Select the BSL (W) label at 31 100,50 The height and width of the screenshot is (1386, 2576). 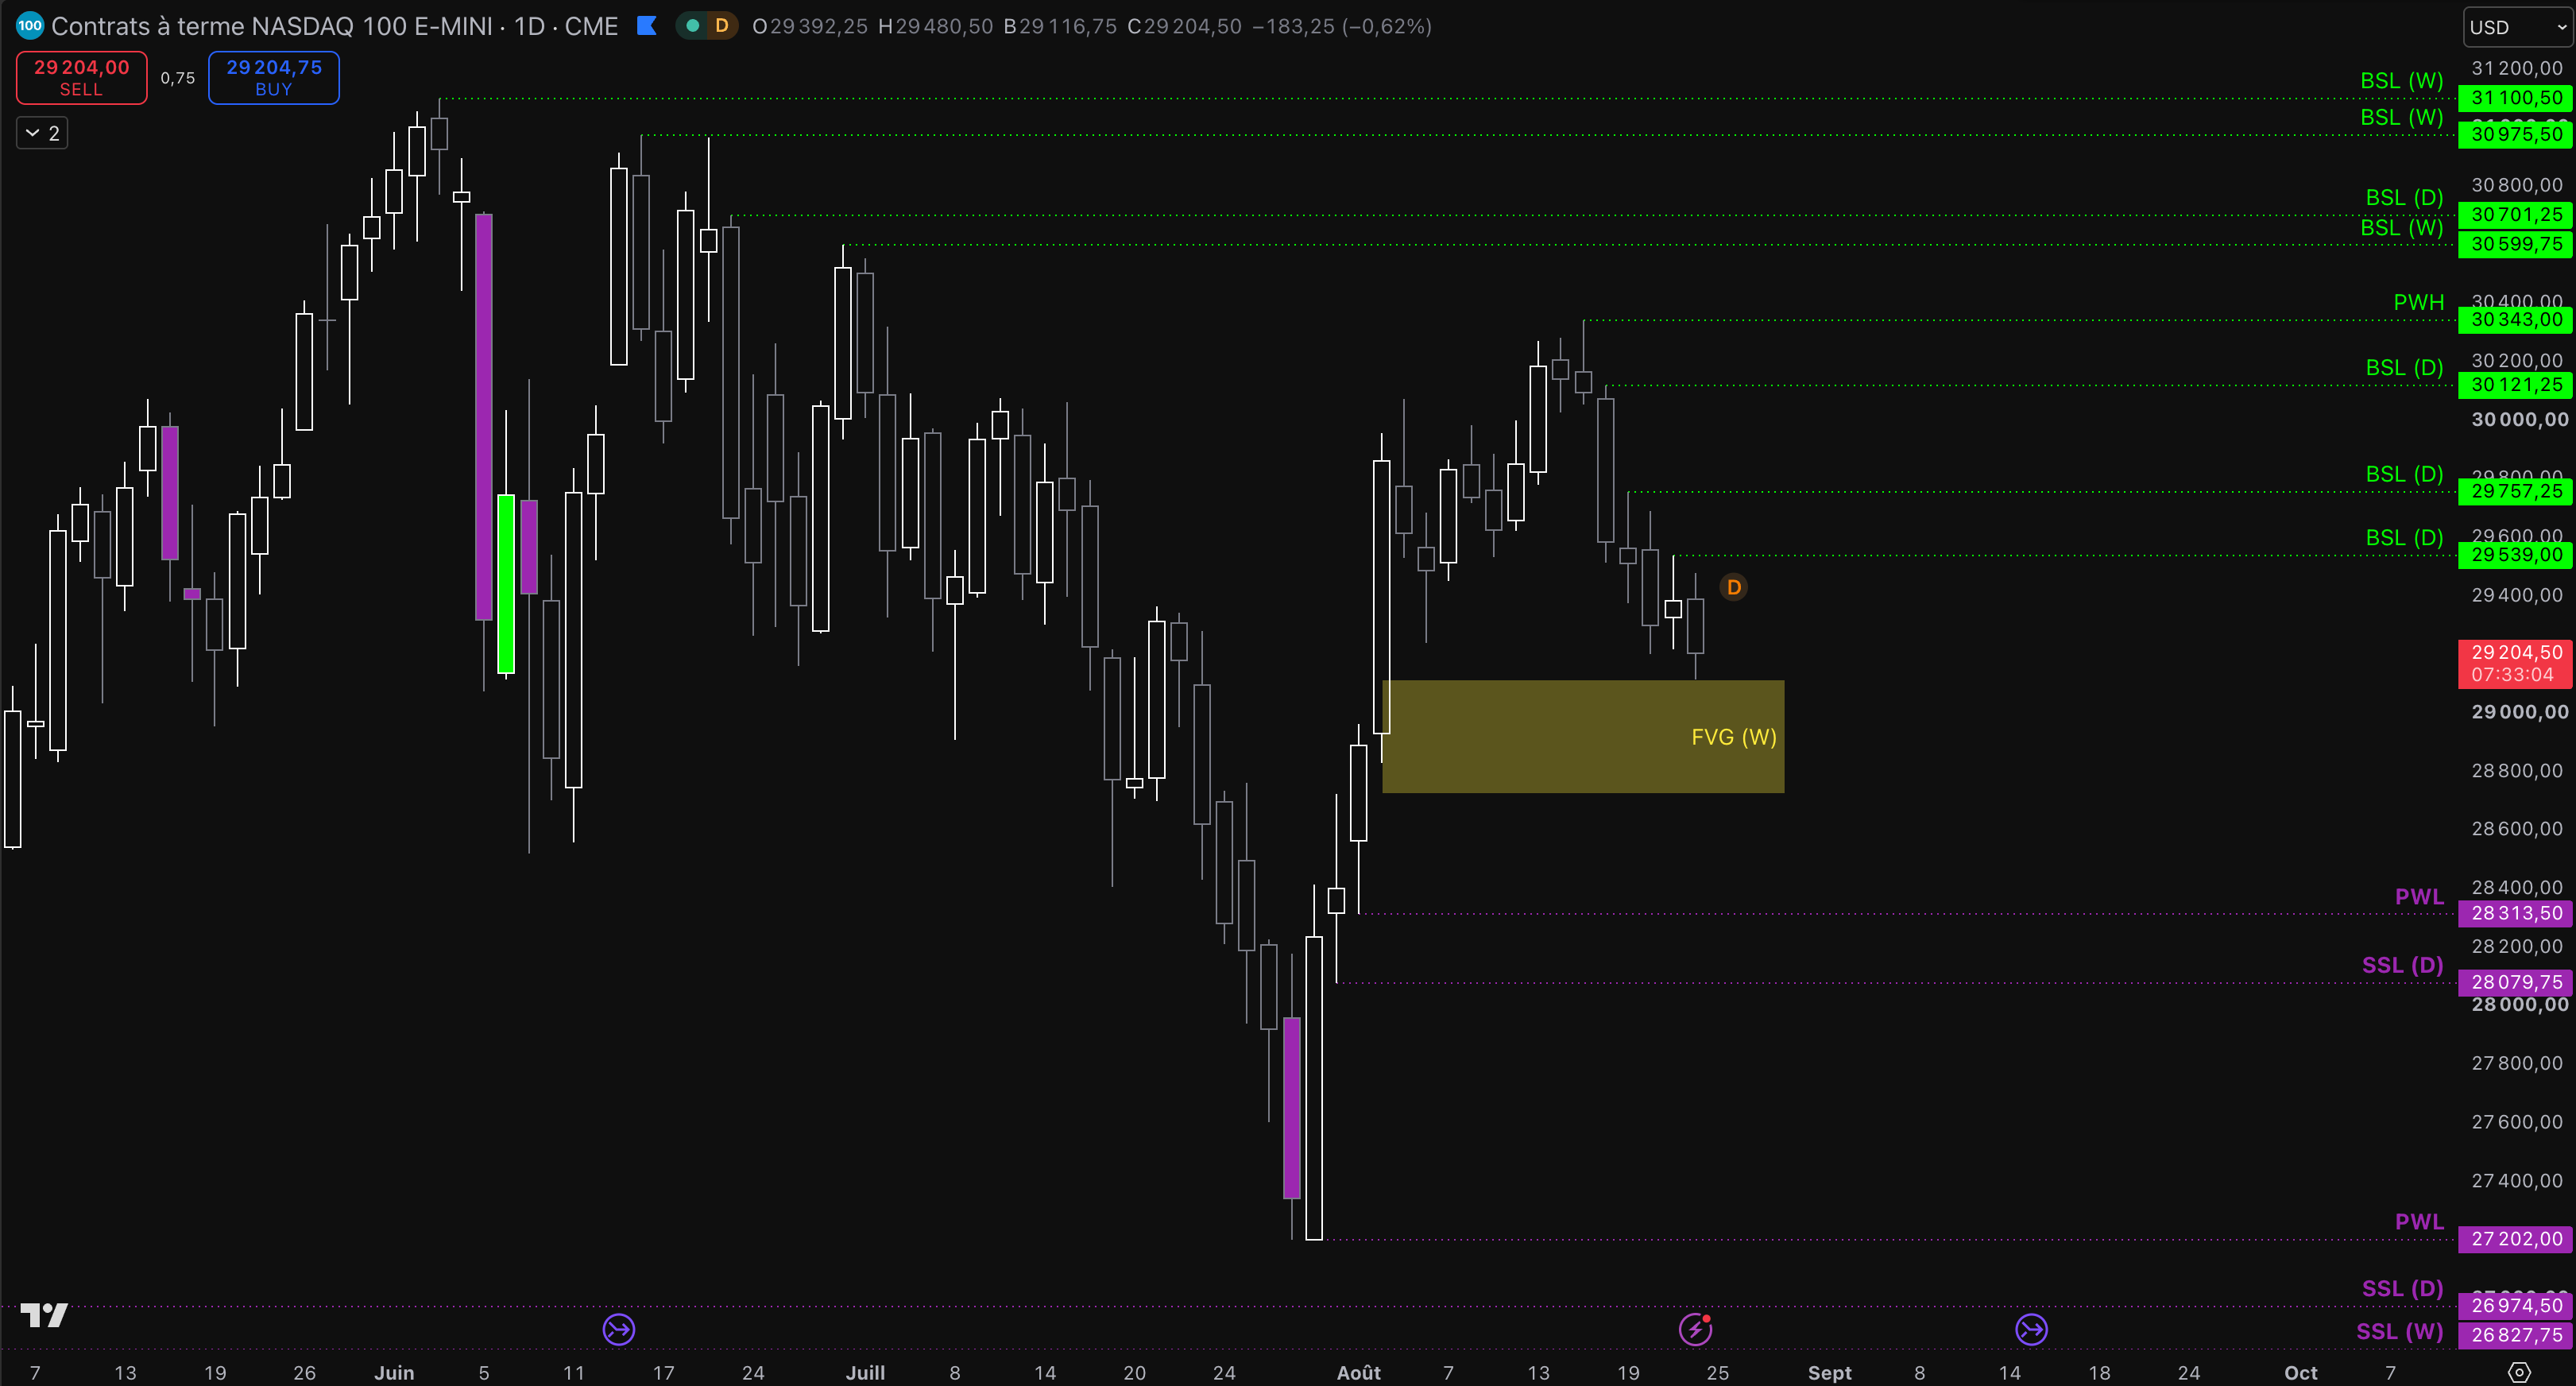pyautogui.click(x=2401, y=80)
